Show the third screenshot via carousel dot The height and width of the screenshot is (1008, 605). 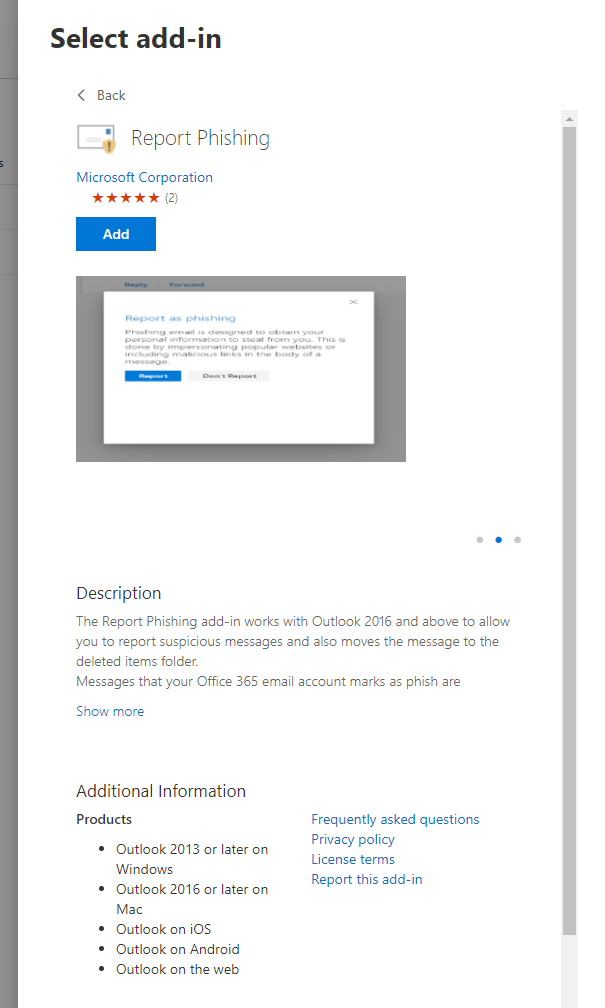(x=518, y=540)
